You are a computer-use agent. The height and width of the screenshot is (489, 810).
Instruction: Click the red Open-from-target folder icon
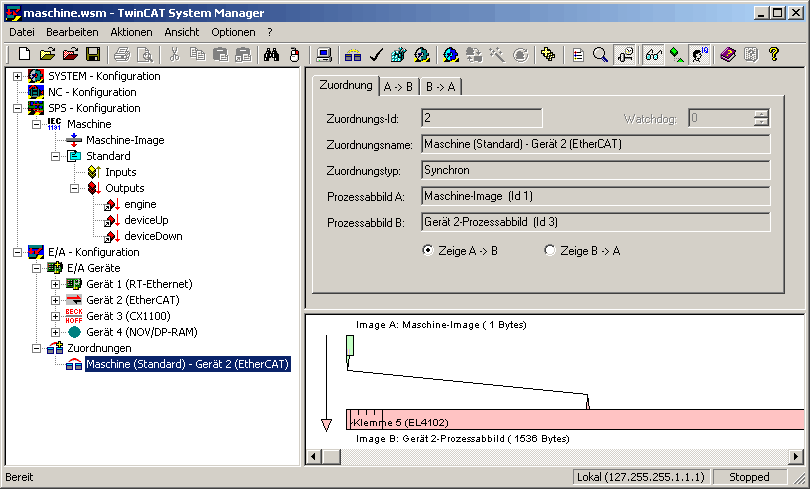tap(70, 54)
